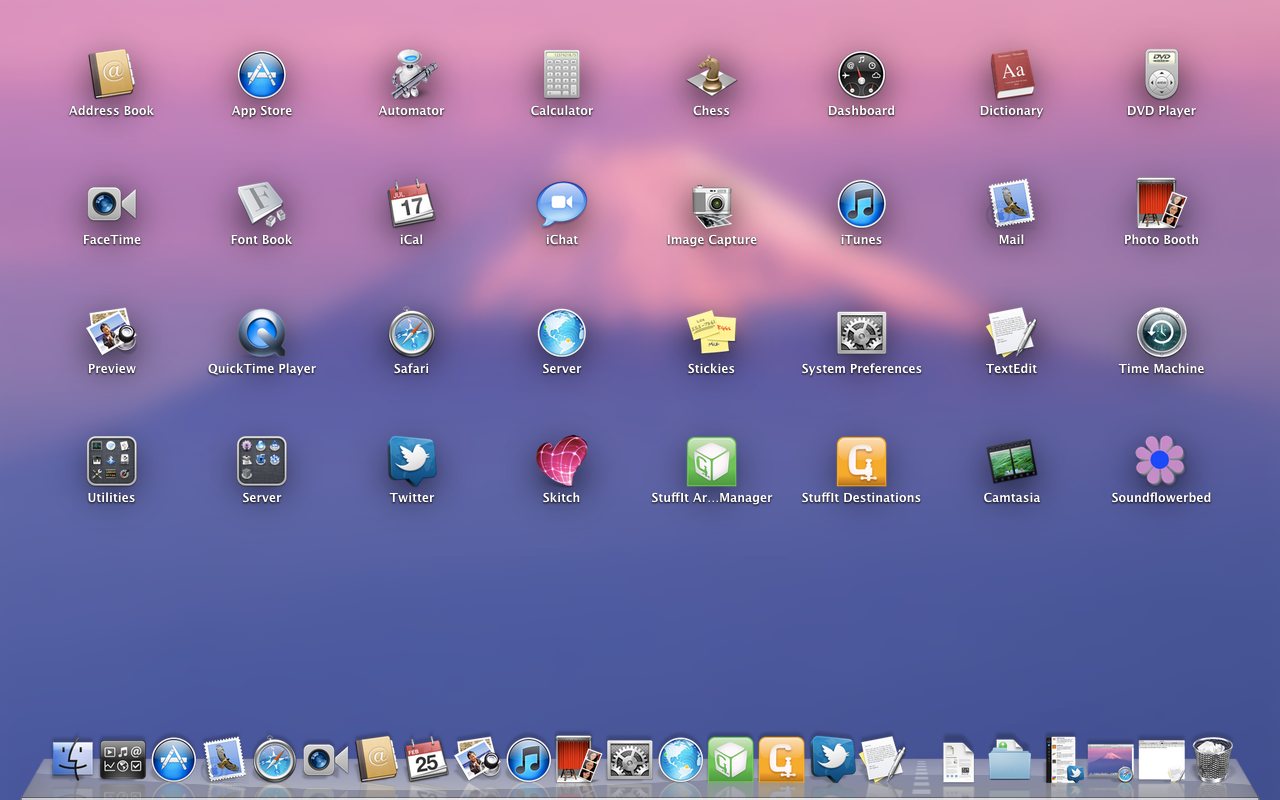Expand the Utilities folder in Launchpad
The image size is (1280, 800).
[111, 462]
